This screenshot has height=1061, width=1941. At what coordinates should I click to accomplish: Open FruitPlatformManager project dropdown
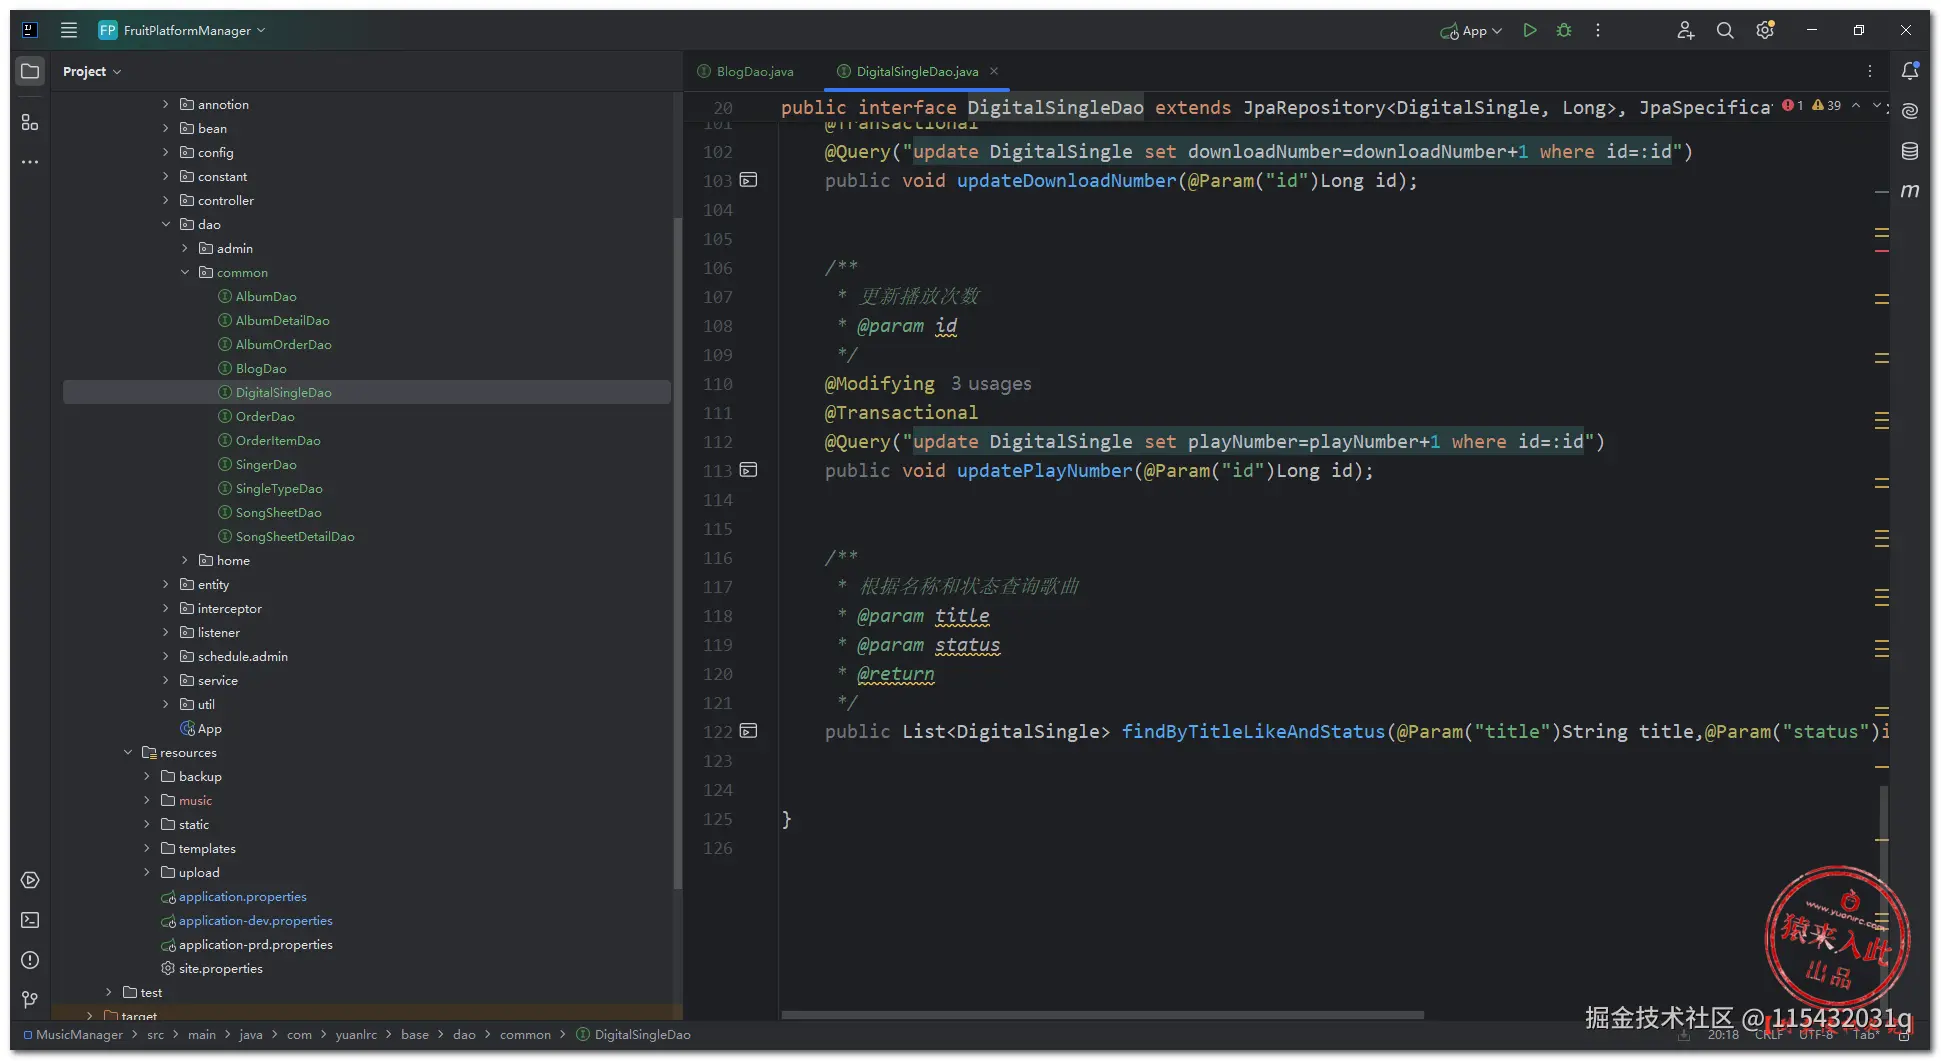[x=183, y=30]
